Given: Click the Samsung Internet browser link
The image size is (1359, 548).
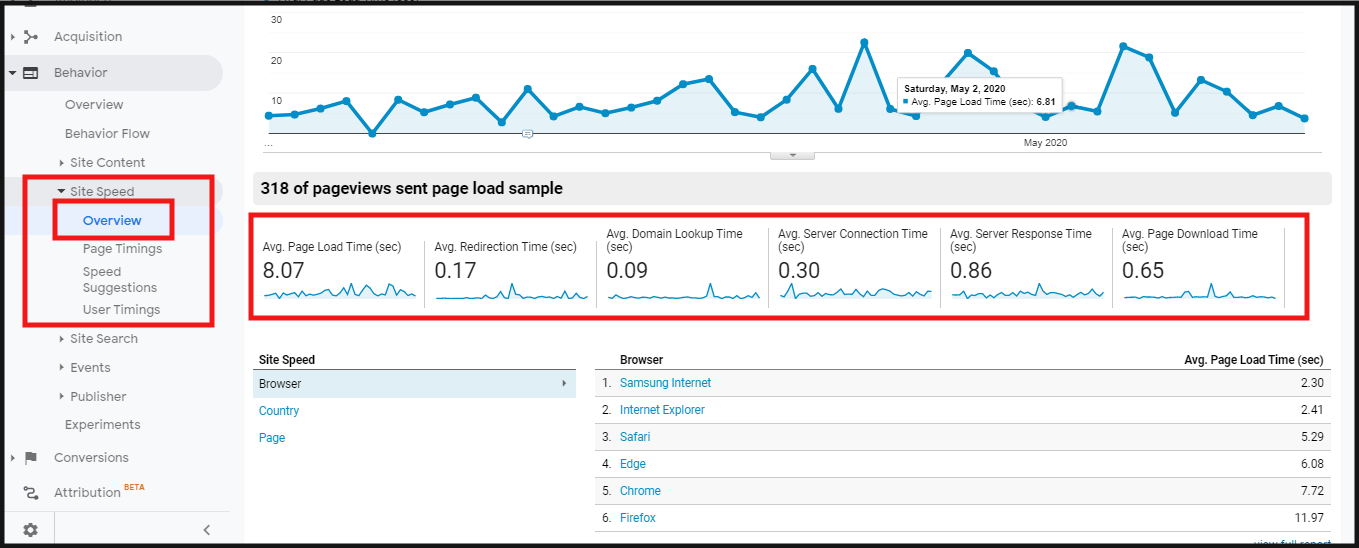Looking at the screenshot, I should point(665,383).
